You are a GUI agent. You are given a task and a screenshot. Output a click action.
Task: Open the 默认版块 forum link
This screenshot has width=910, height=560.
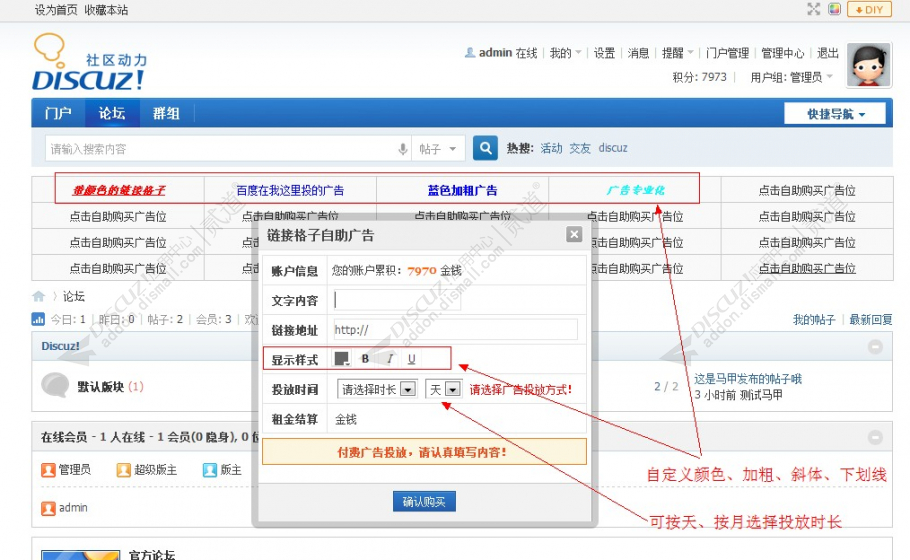[101, 386]
